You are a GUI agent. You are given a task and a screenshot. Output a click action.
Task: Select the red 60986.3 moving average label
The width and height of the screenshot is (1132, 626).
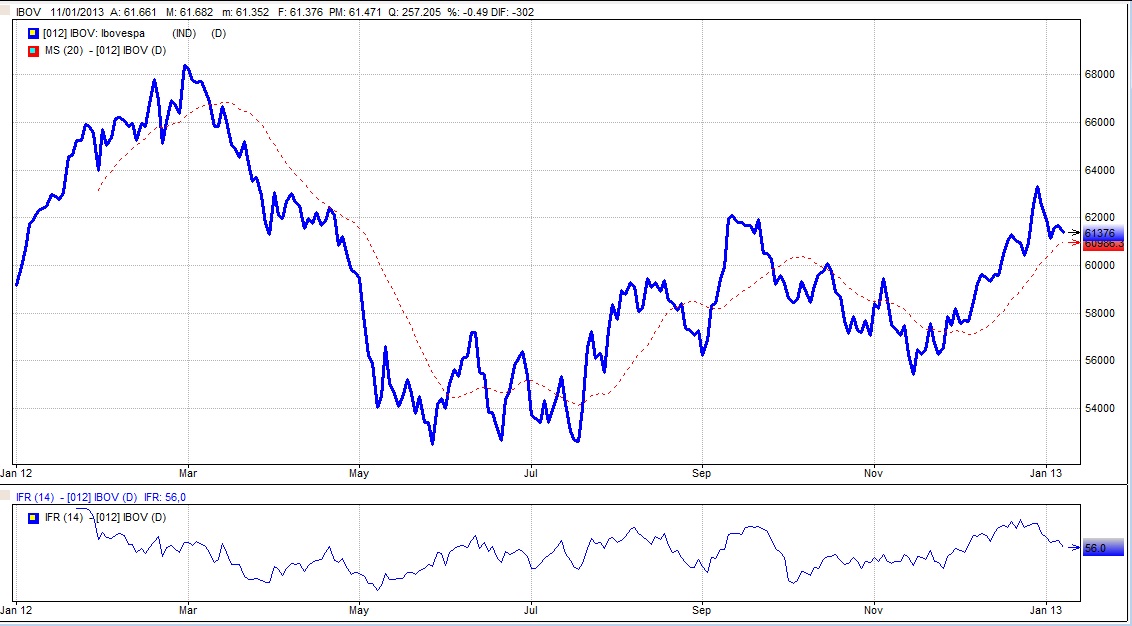[1104, 244]
